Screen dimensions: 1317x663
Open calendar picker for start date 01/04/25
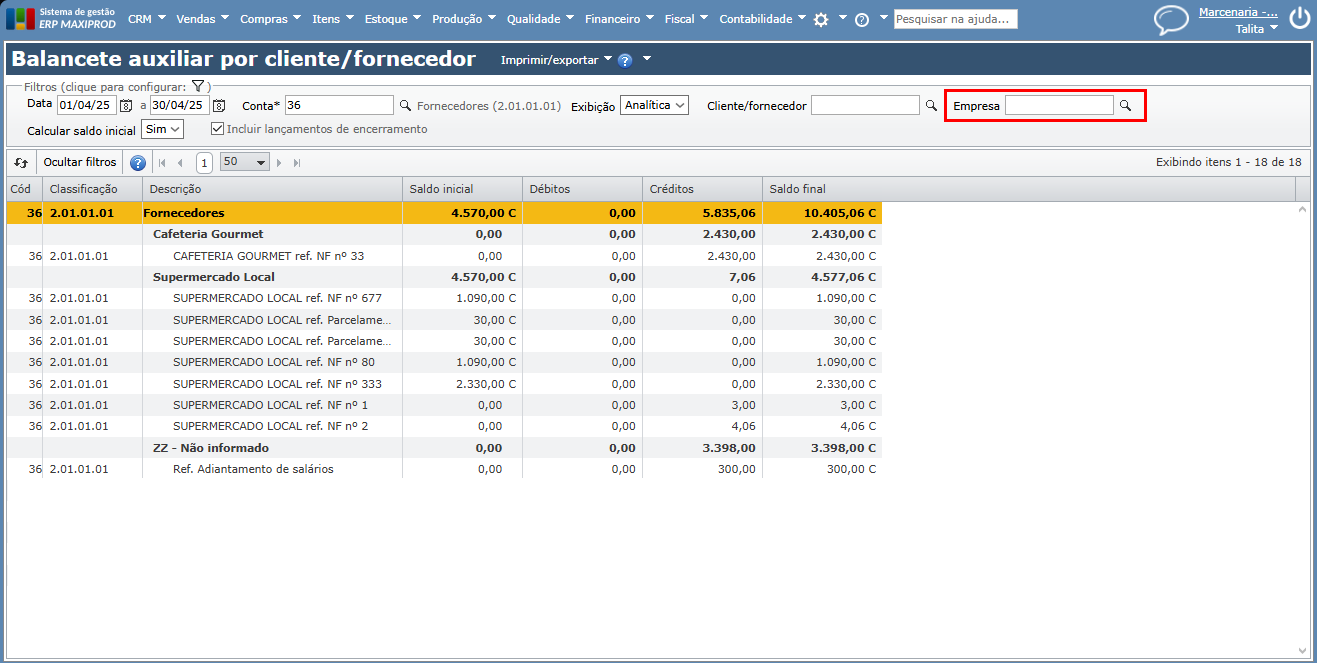coord(126,105)
